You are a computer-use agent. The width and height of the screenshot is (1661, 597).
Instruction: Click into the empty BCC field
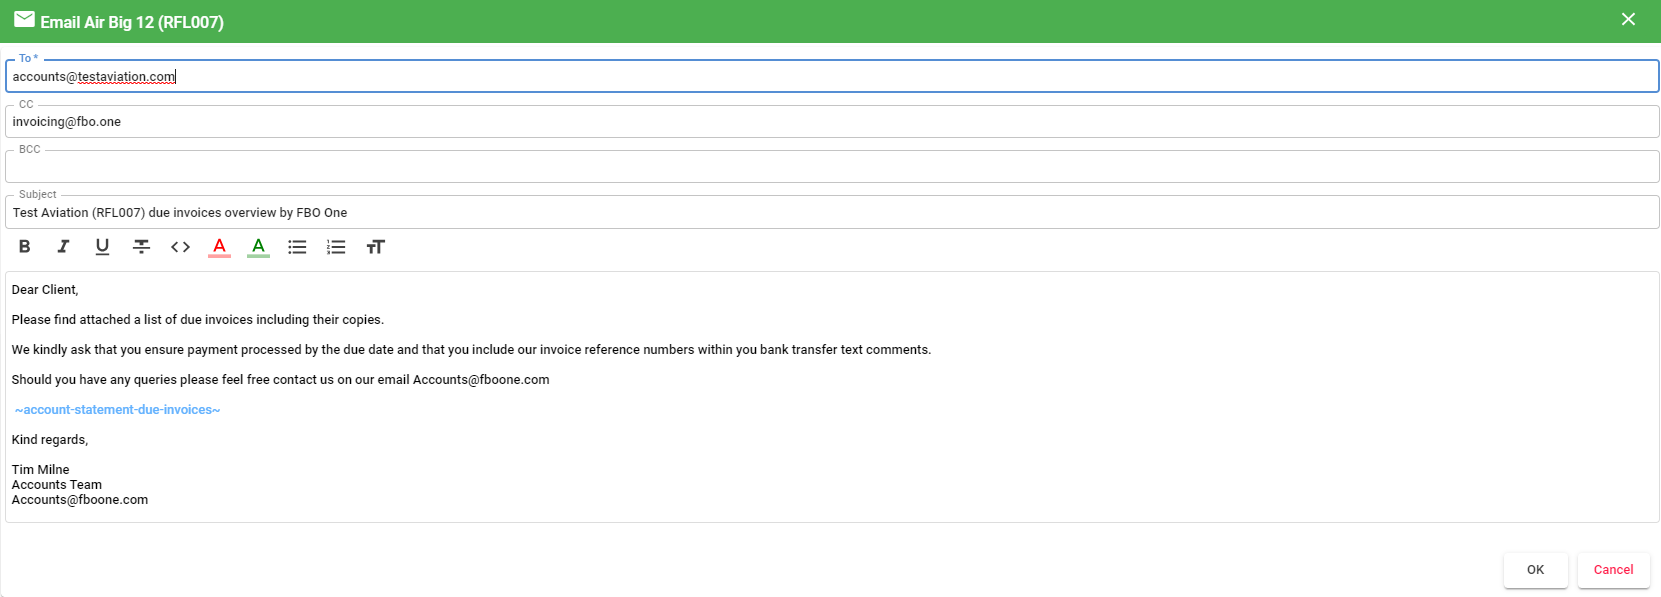coord(832,166)
